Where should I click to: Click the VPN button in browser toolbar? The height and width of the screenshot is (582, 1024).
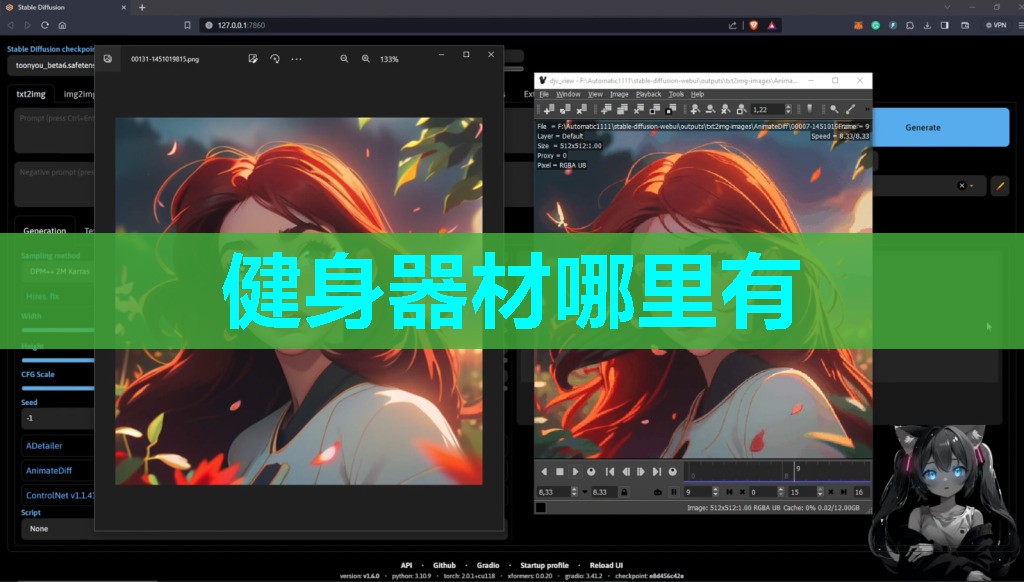point(996,25)
